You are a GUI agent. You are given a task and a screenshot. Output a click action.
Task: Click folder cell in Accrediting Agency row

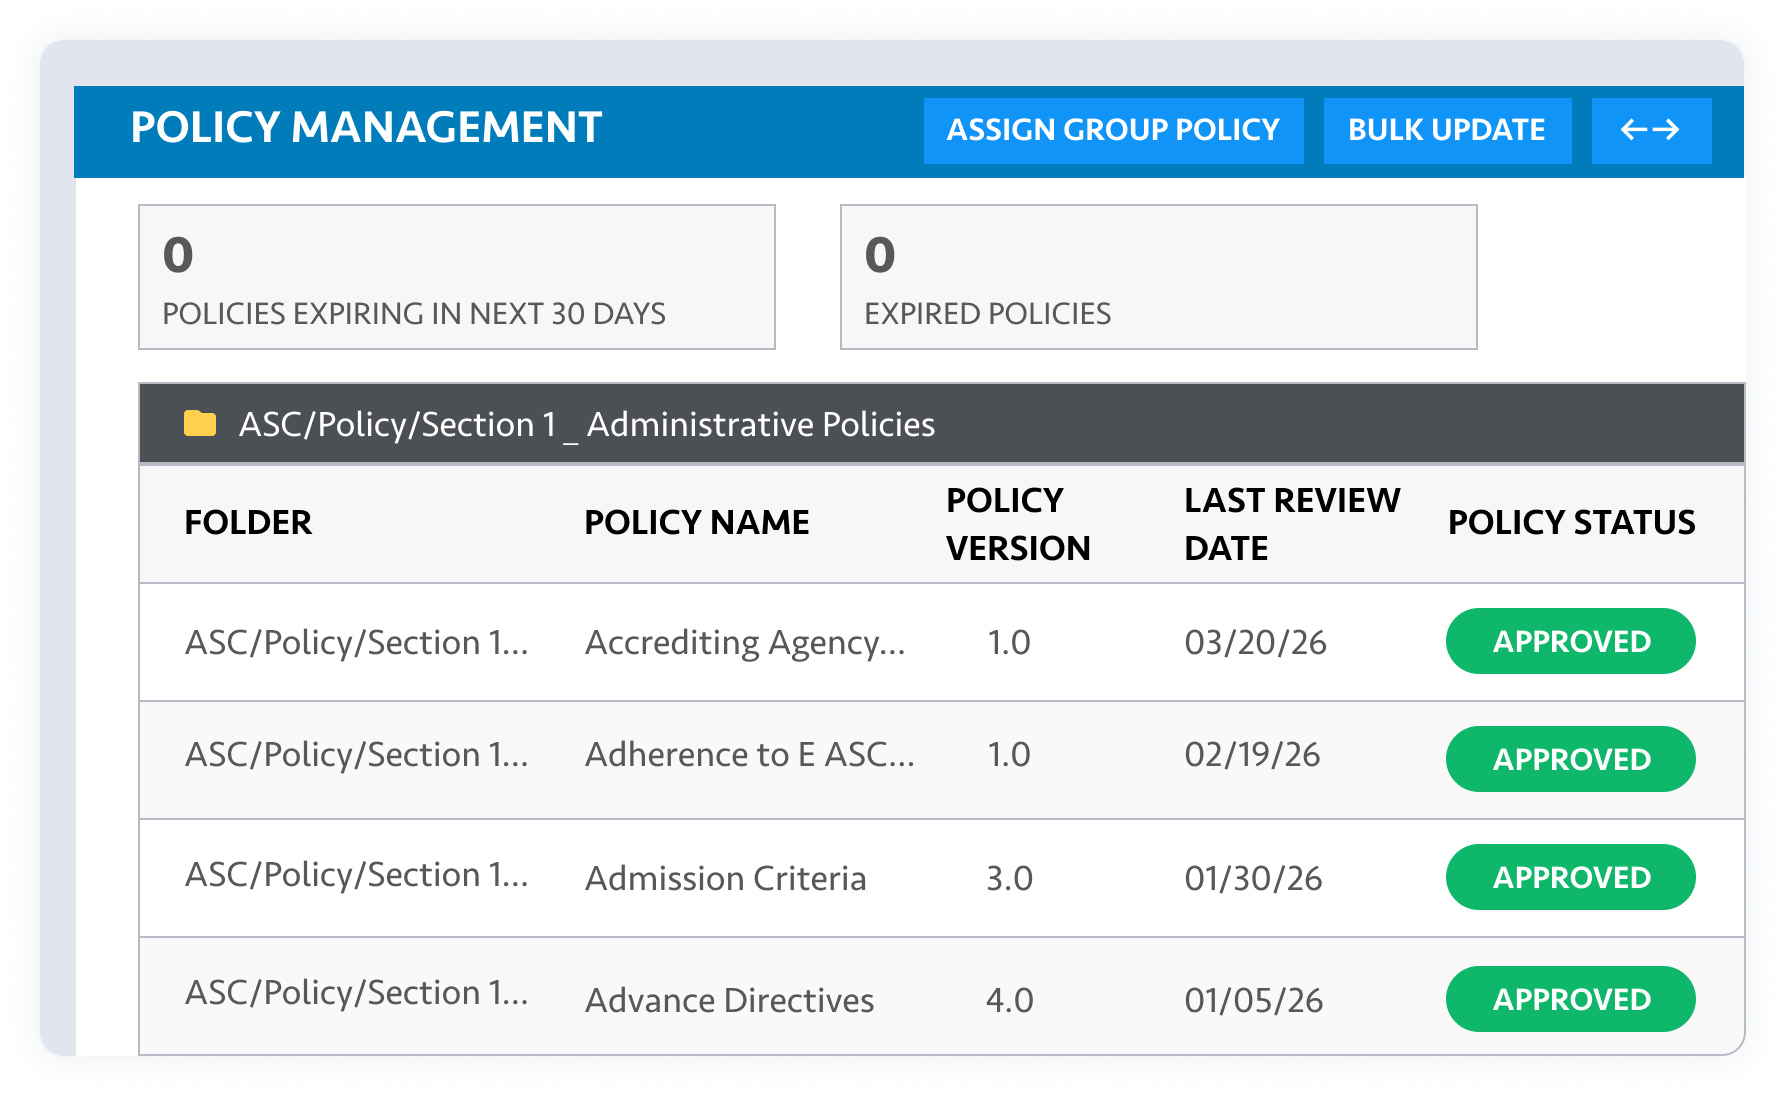[357, 642]
